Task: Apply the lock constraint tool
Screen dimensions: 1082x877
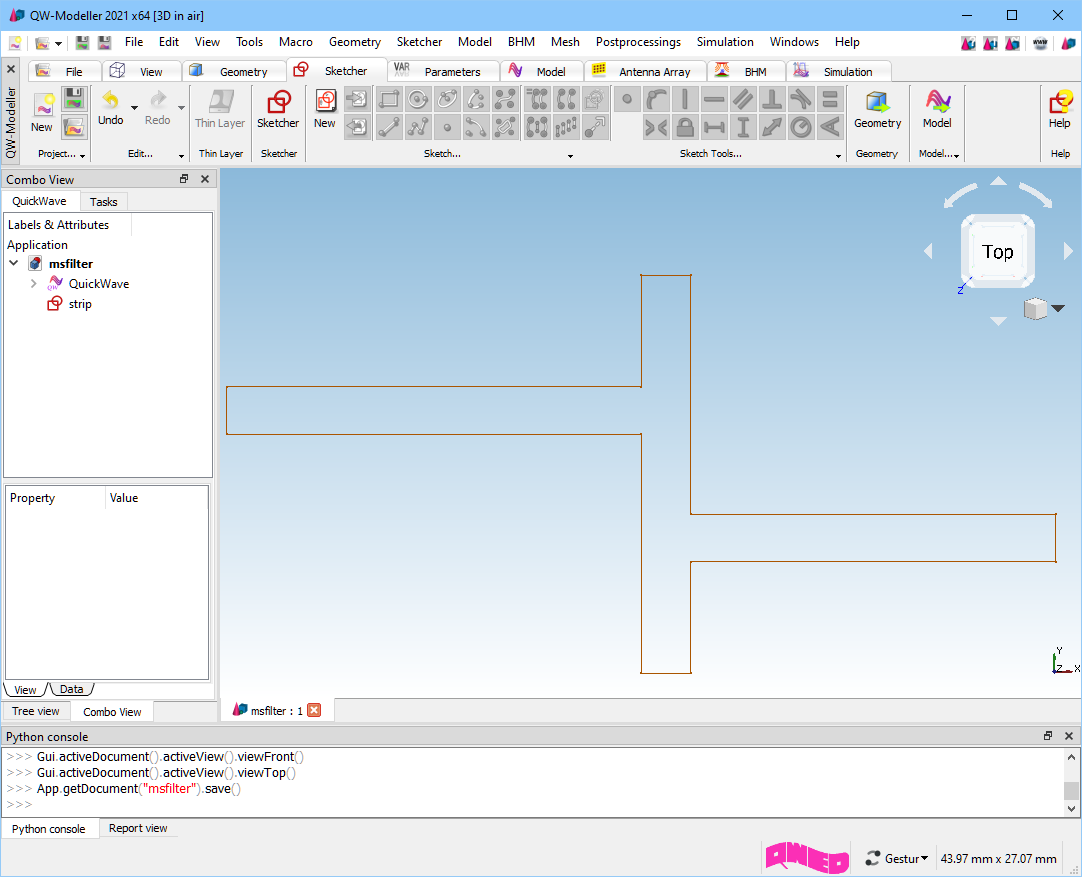Action: (685, 127)
